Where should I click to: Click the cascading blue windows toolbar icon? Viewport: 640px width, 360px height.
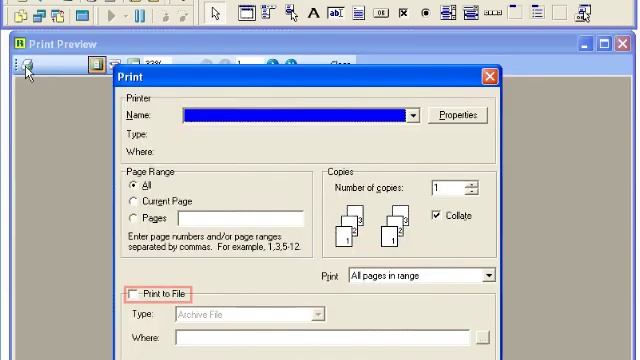click(39, 16)
